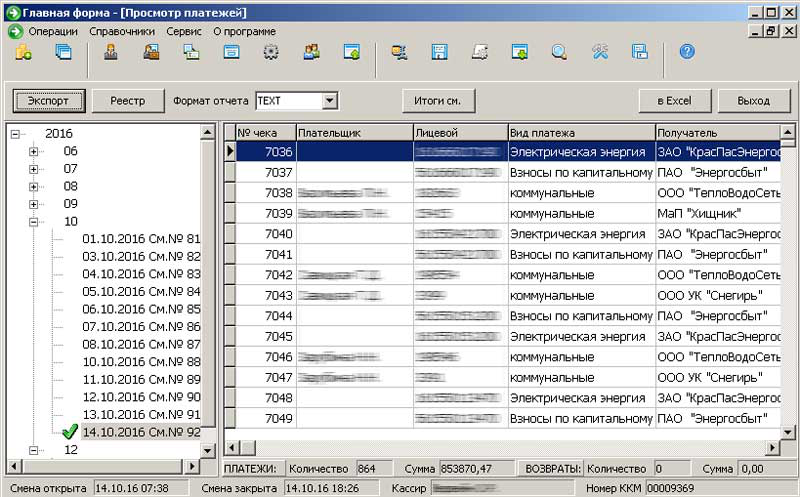Click the ID cards toolbar icon
The image size is (800, 497).
191,53
